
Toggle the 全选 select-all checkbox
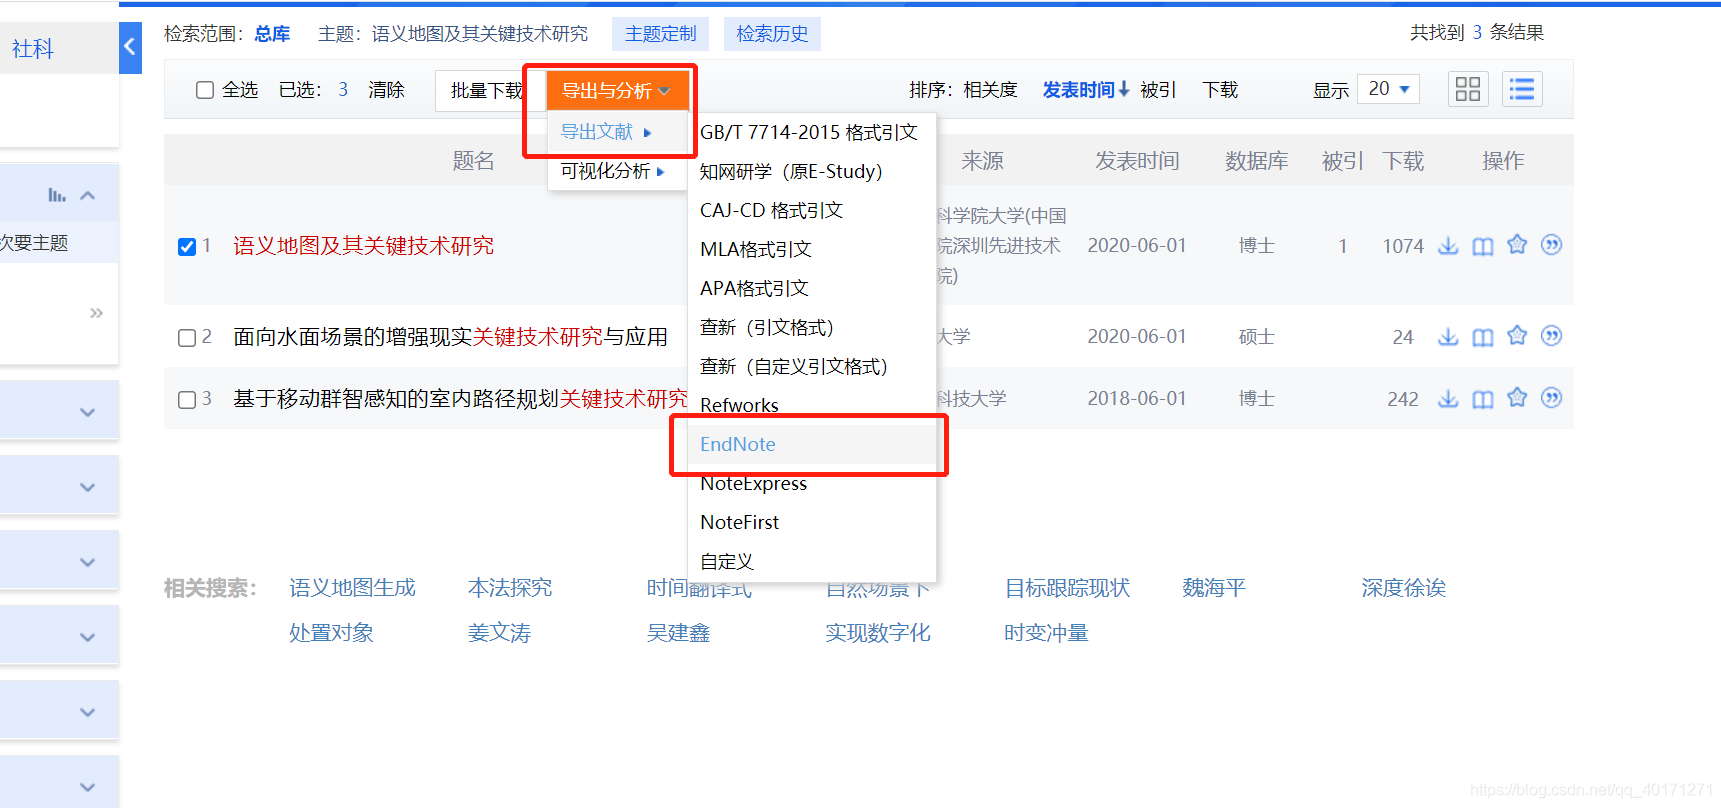pos(205,90)
